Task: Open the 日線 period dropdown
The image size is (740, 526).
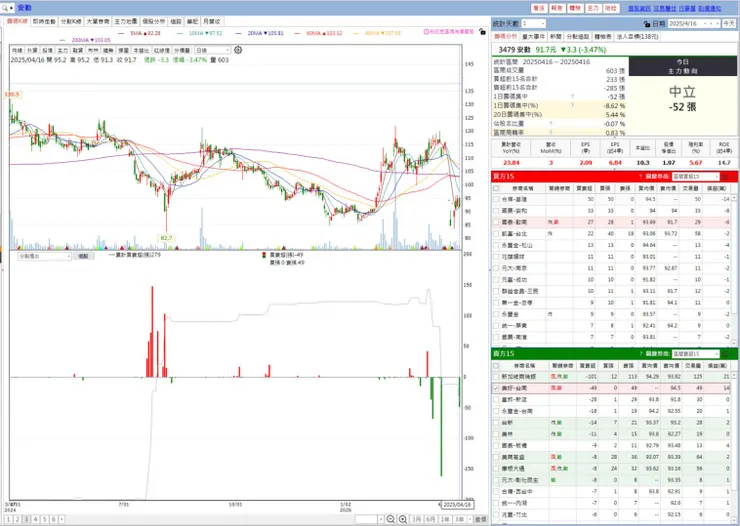Action: pyautogui.click(x=213, y=50)
